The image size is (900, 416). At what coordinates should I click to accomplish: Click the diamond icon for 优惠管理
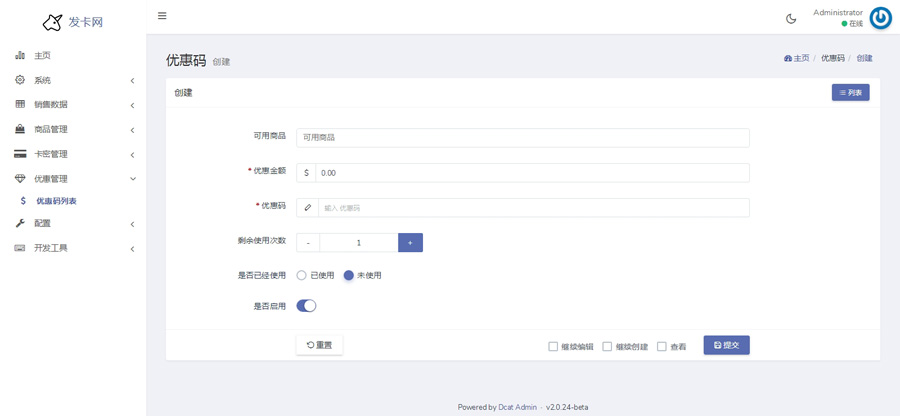[x=20, y=179]
